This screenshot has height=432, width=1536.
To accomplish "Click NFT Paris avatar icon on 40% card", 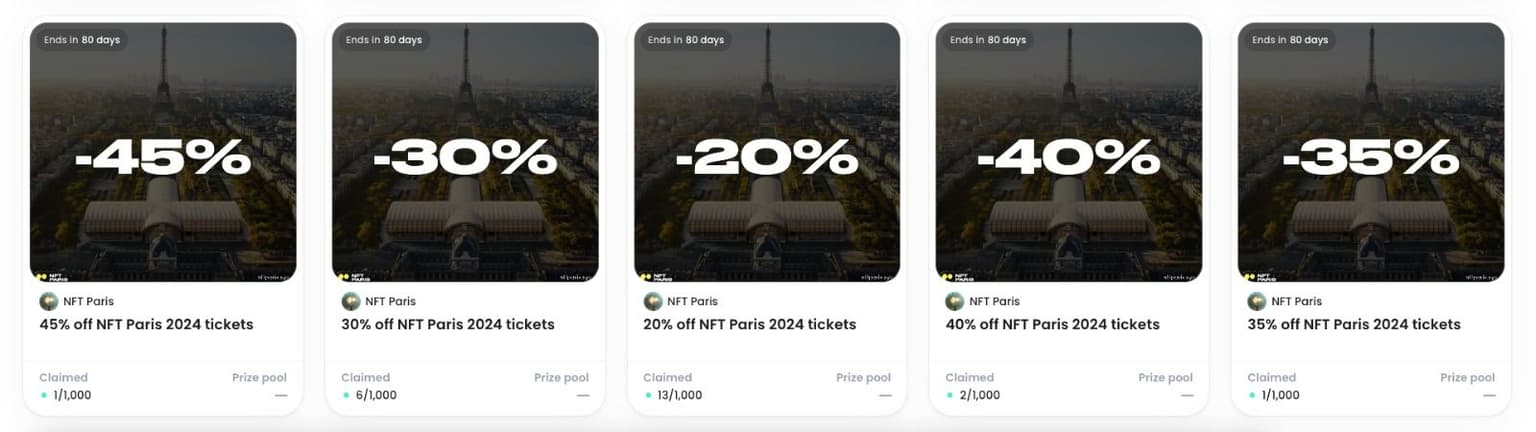I will (954, 301).
